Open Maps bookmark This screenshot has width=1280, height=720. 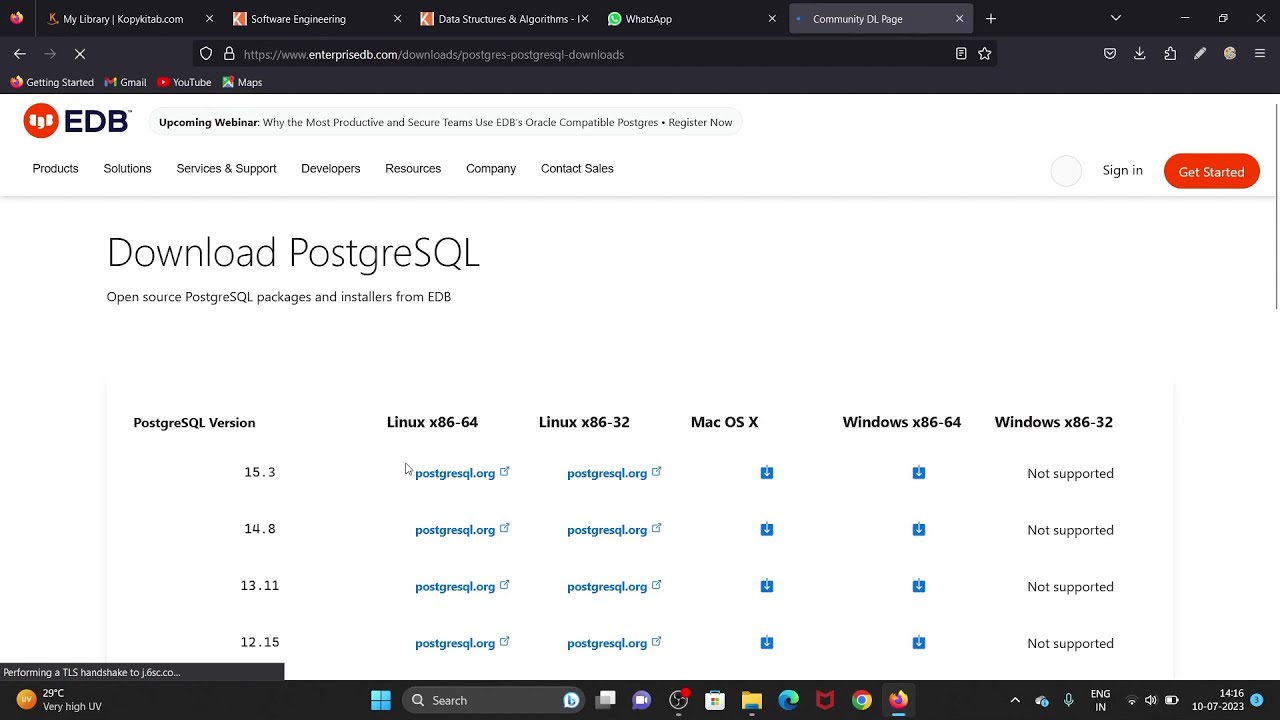pos(242,82)
